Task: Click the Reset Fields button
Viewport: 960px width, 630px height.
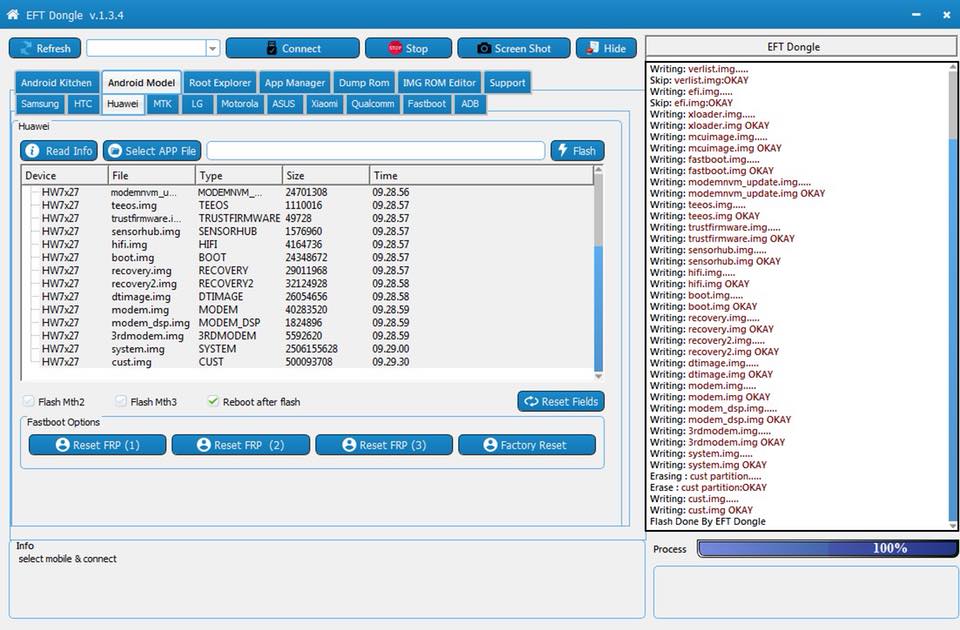Action: tap(561, 402)
